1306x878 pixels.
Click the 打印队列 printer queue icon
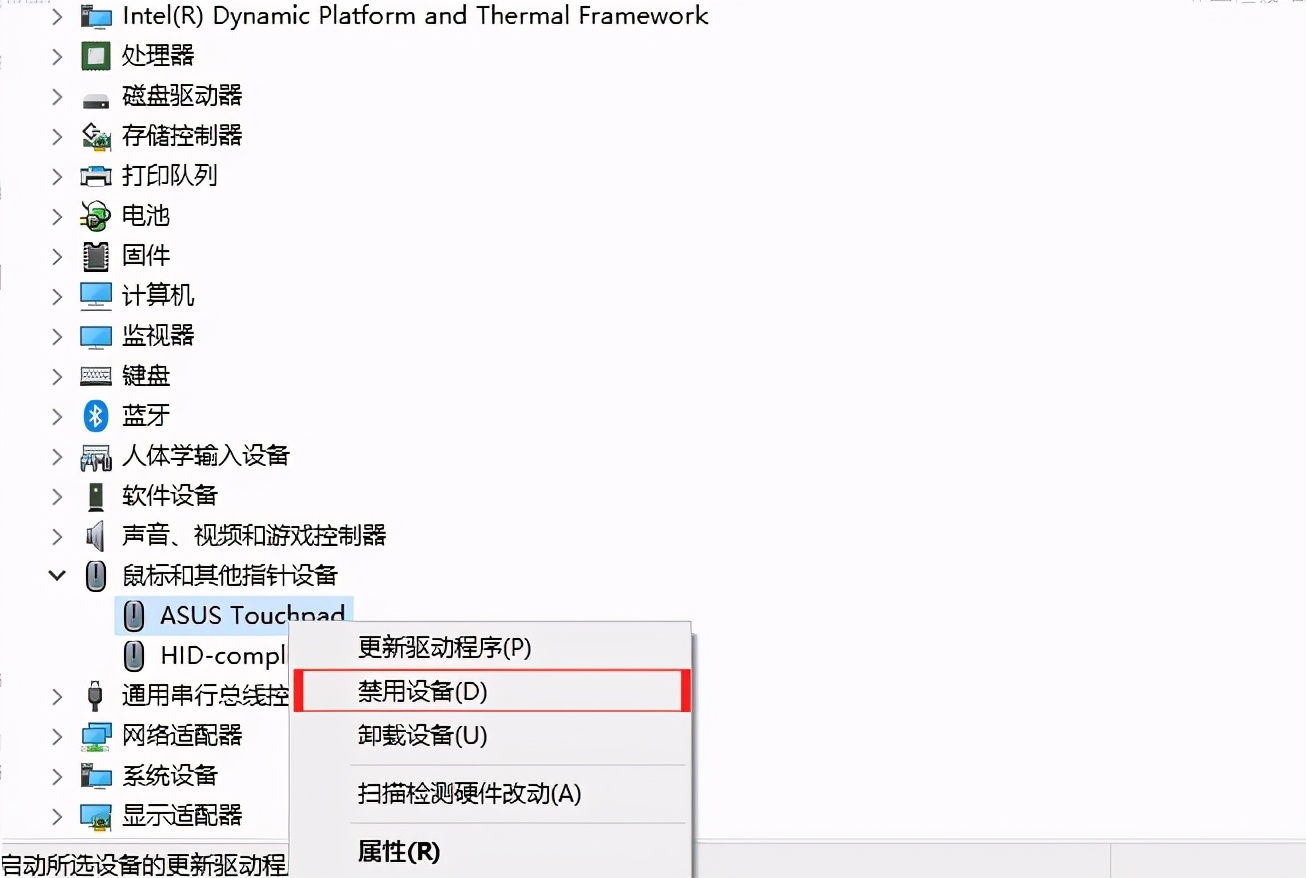tap(95, 176)
